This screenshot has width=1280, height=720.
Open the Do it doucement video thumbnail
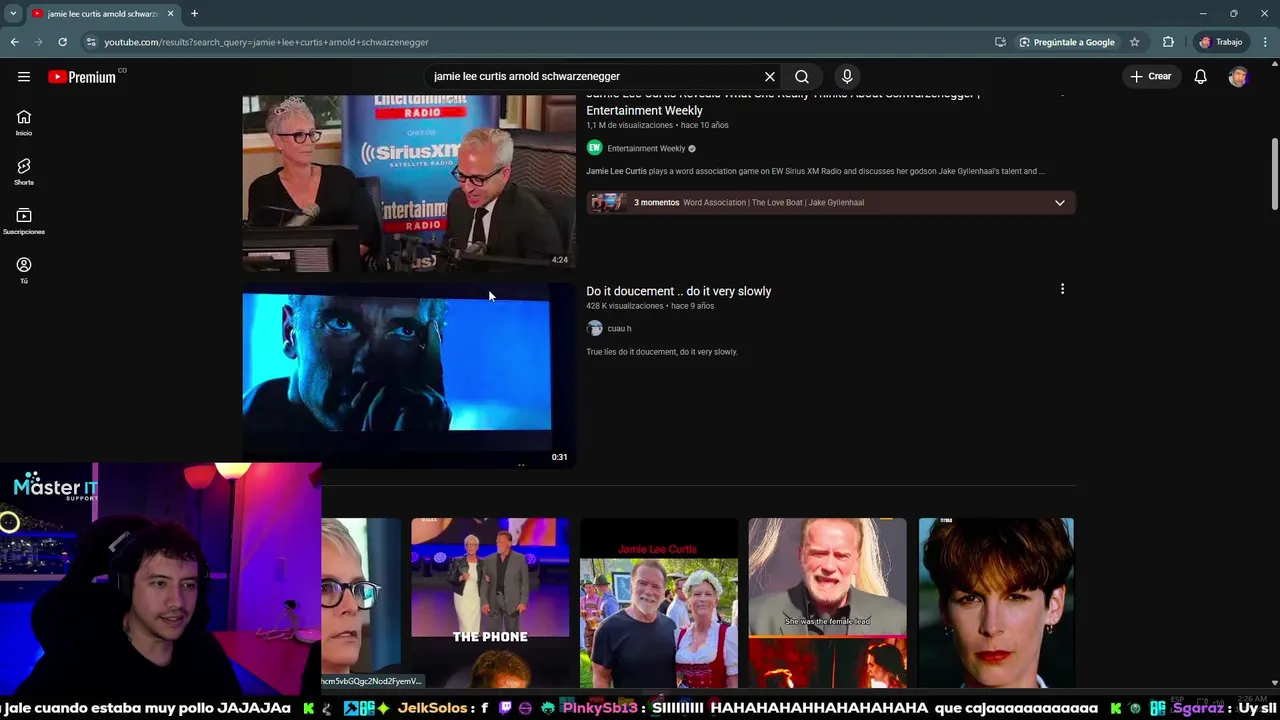pyautogui.click(x=409, y=375)
